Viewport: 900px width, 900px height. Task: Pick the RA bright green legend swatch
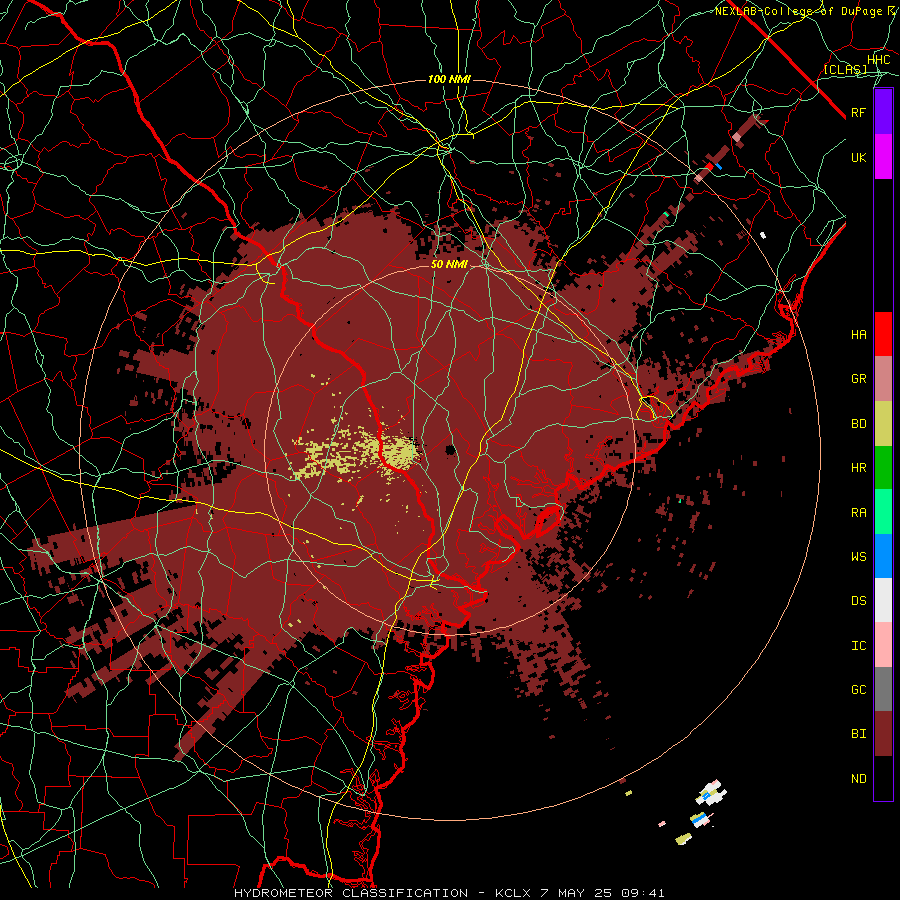coord(883,512)
